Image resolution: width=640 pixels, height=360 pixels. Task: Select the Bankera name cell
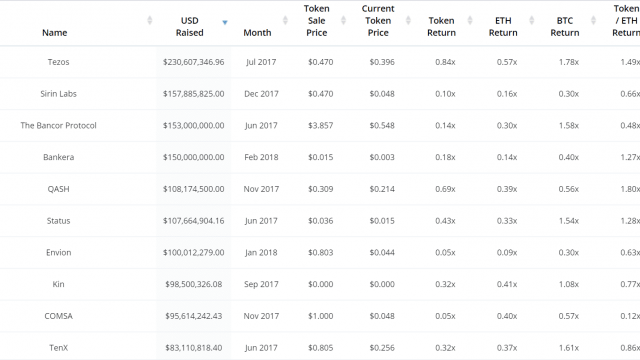pyautogui.click(x=58, y=157)
